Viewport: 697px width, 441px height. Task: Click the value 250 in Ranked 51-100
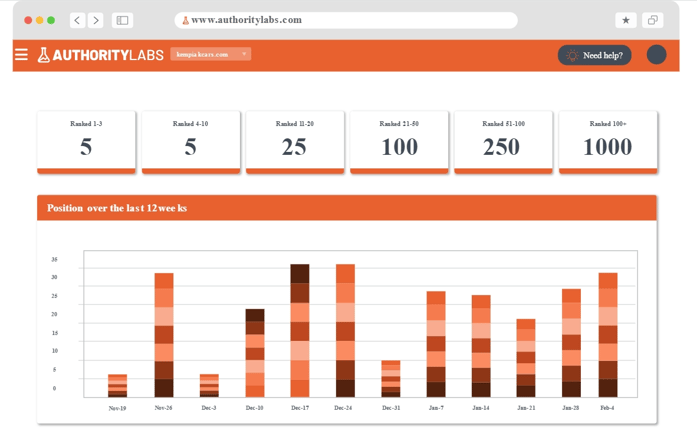[x=501, y=147]
